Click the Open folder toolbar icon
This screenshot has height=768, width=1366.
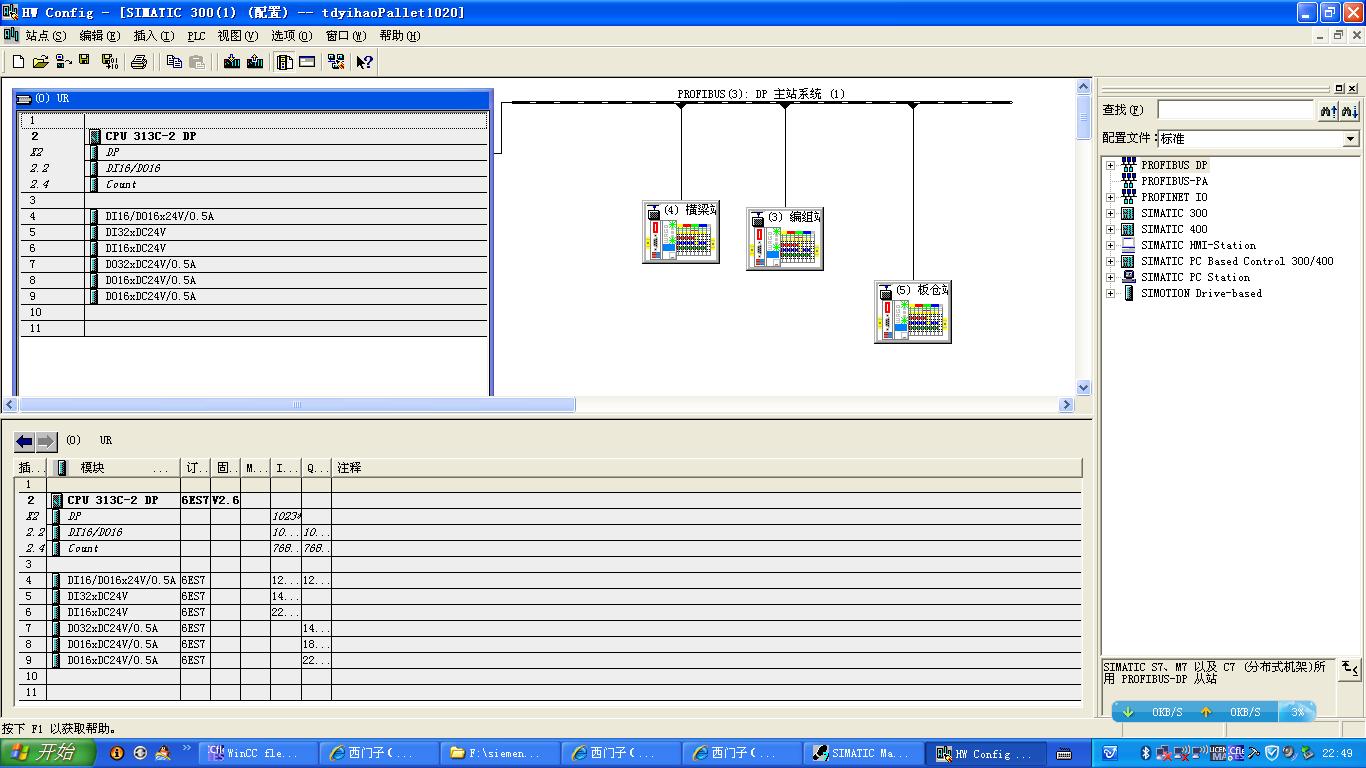pyautogui.click(x=41, y=62)
